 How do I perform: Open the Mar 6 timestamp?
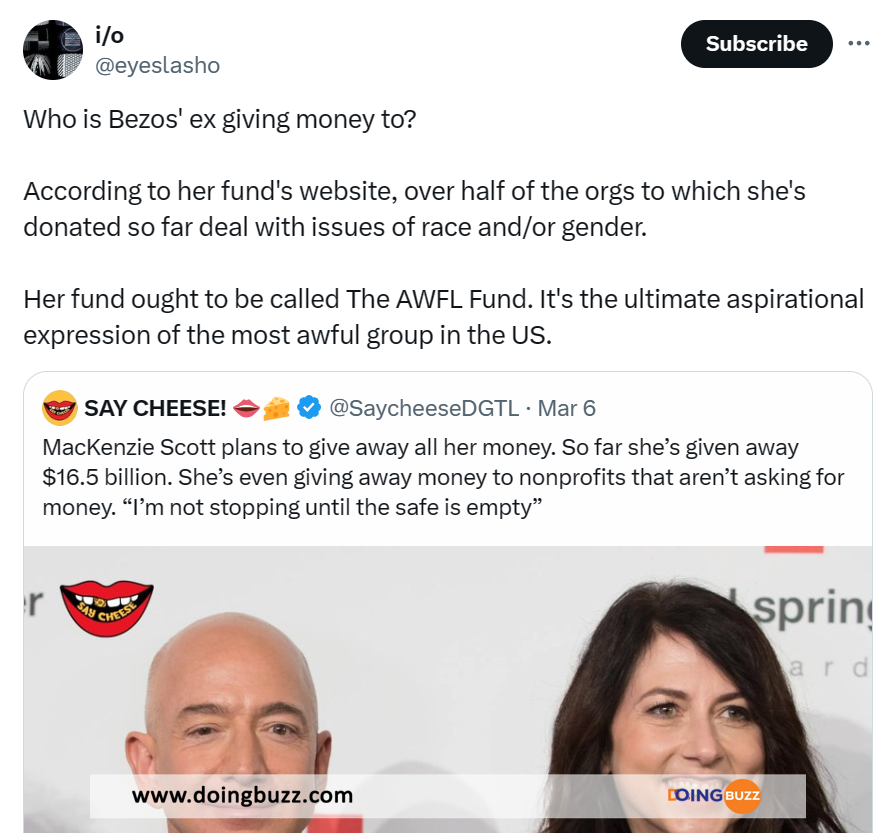pos(566,408)
